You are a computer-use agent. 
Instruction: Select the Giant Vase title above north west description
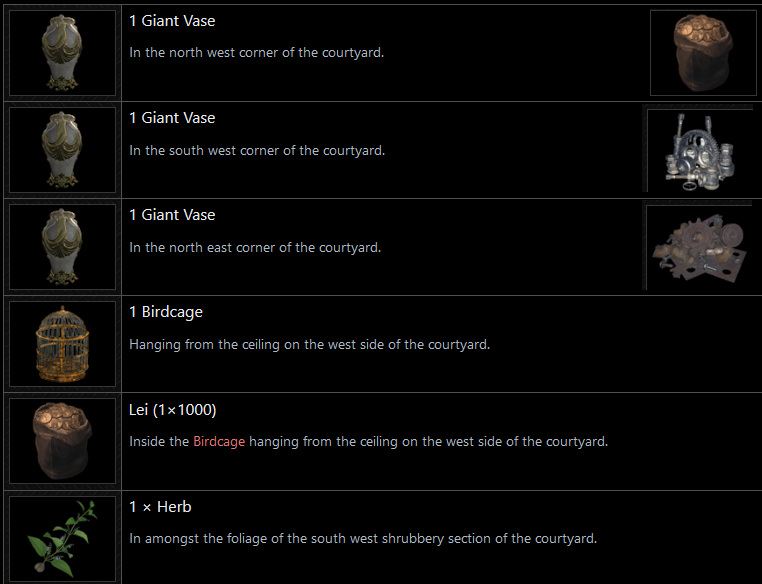[172, 21]
